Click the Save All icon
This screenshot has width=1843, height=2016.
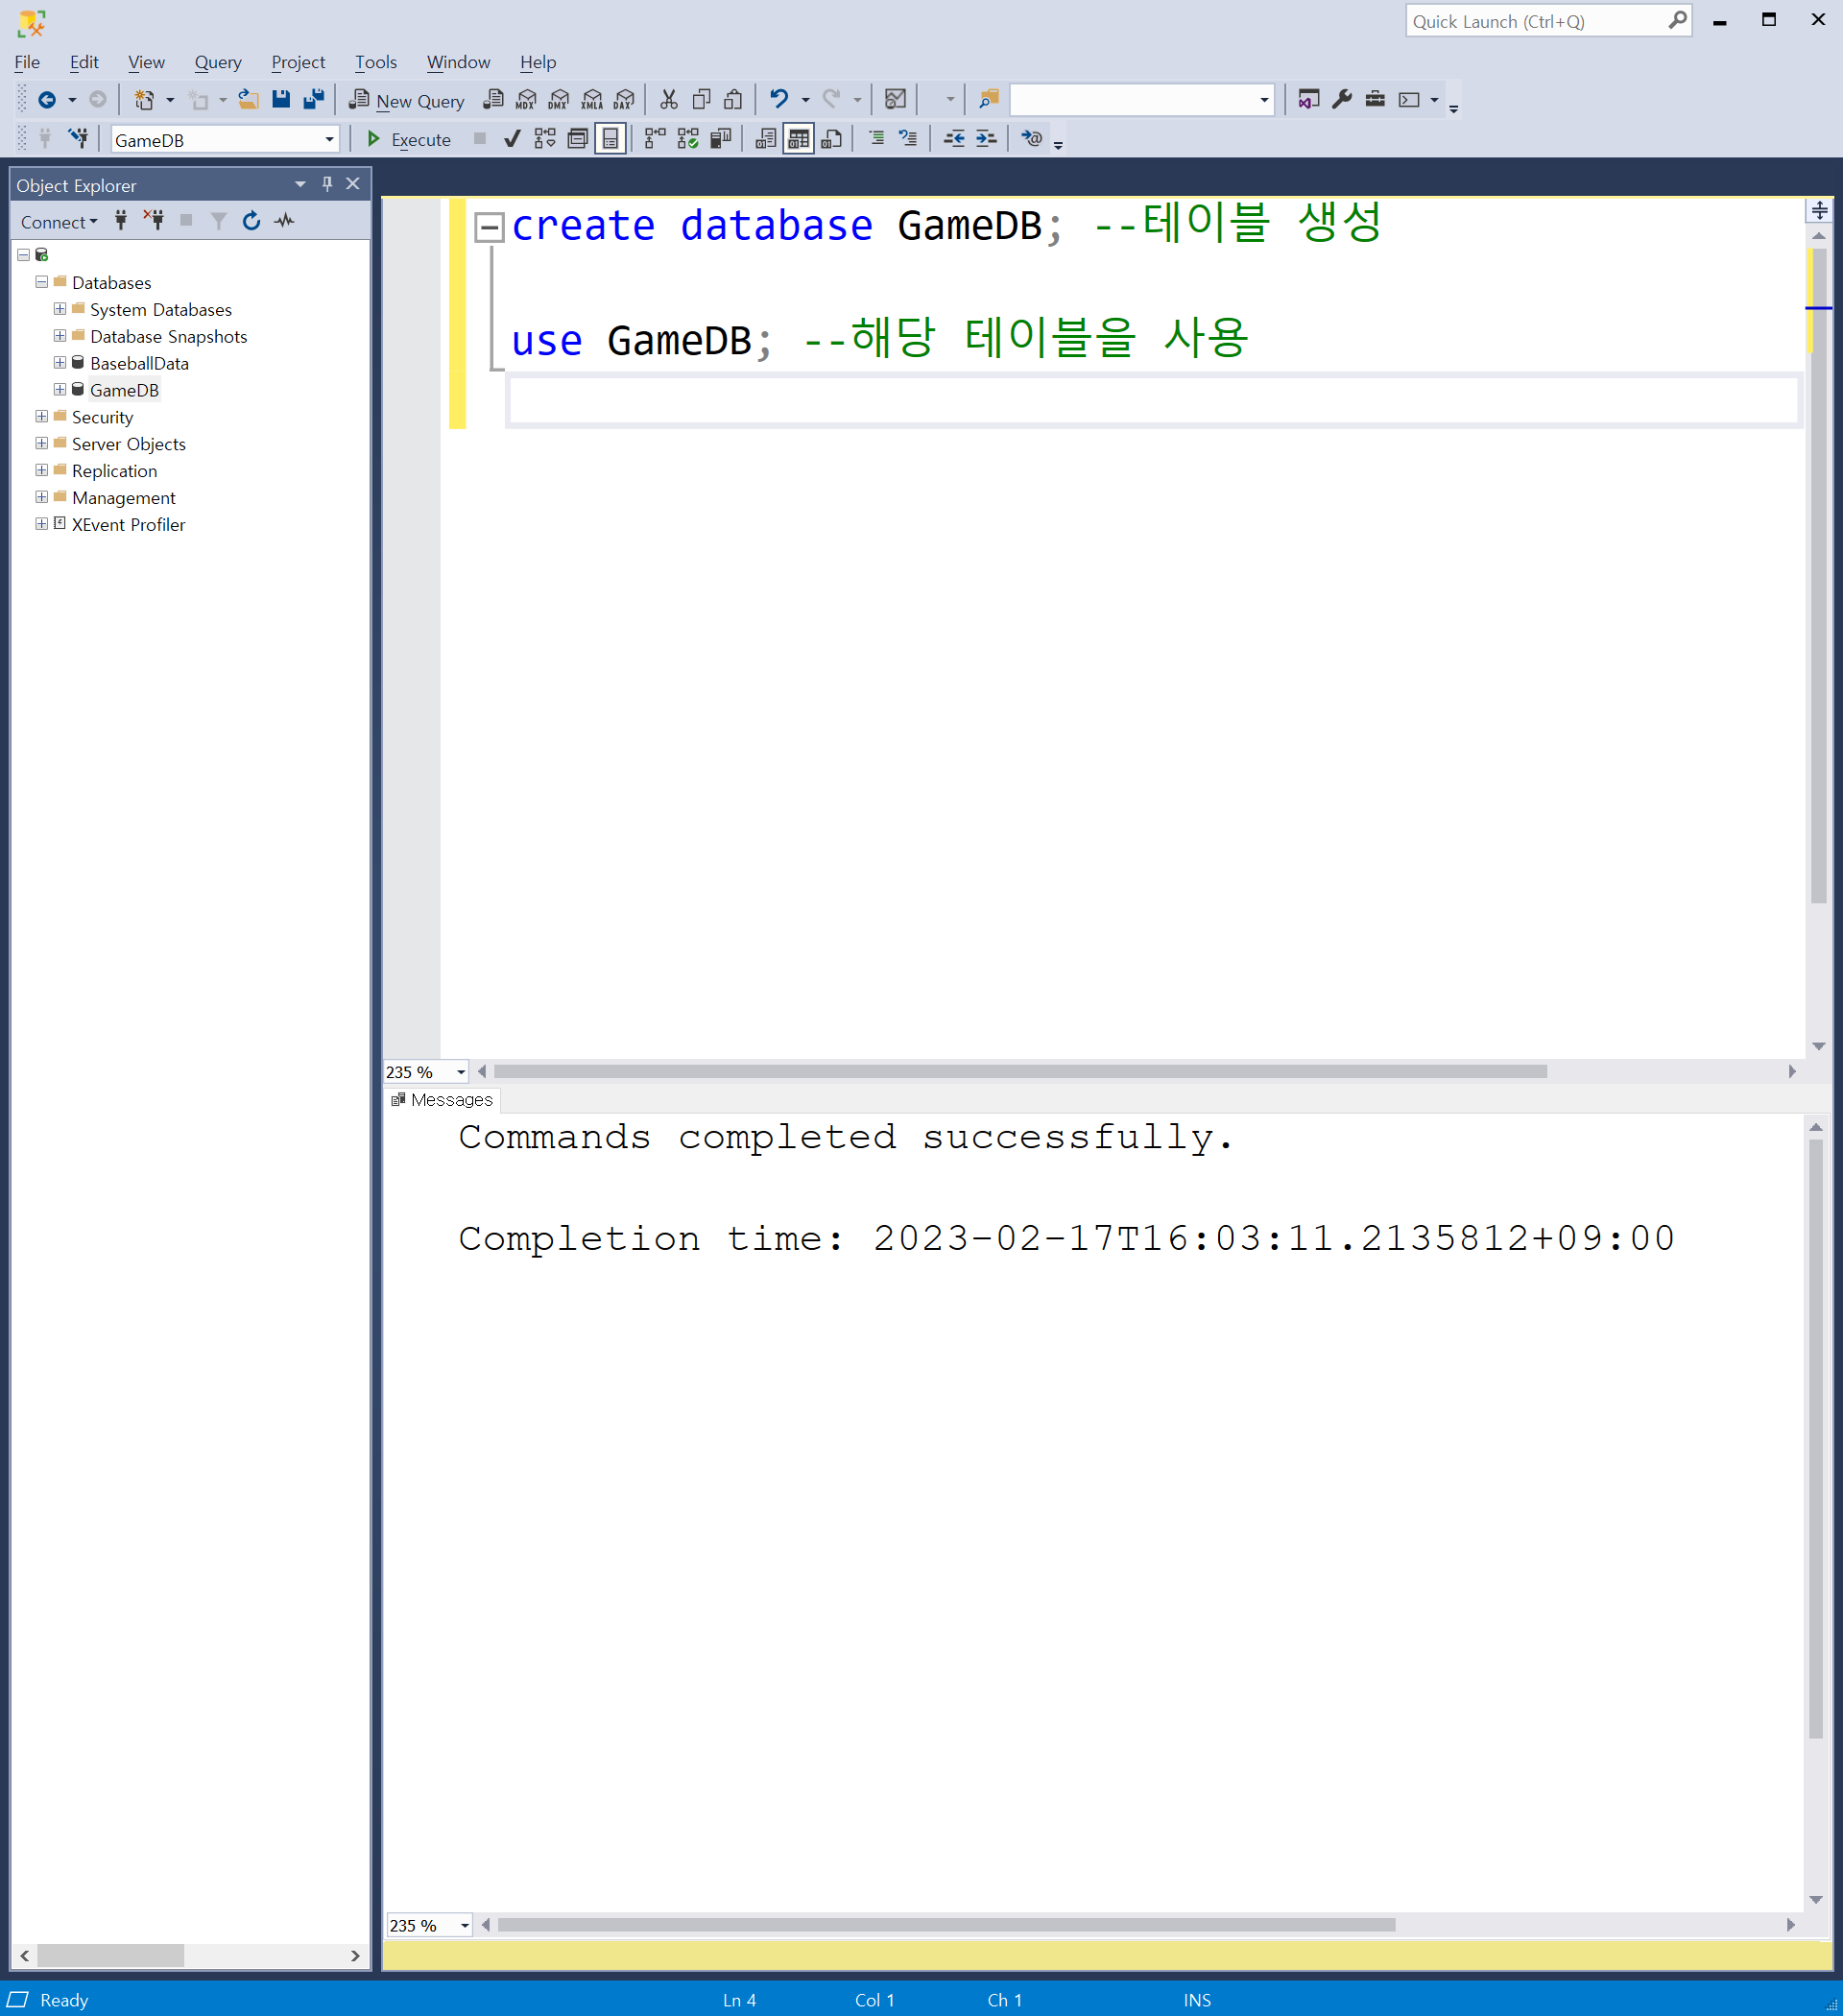tap(314, 99)
